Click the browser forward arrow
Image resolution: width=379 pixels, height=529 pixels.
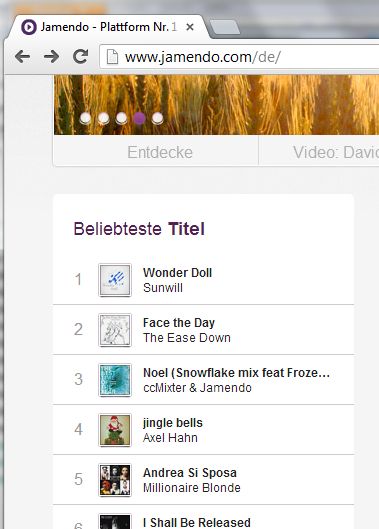pyautogui.click(x=51, y=56)
